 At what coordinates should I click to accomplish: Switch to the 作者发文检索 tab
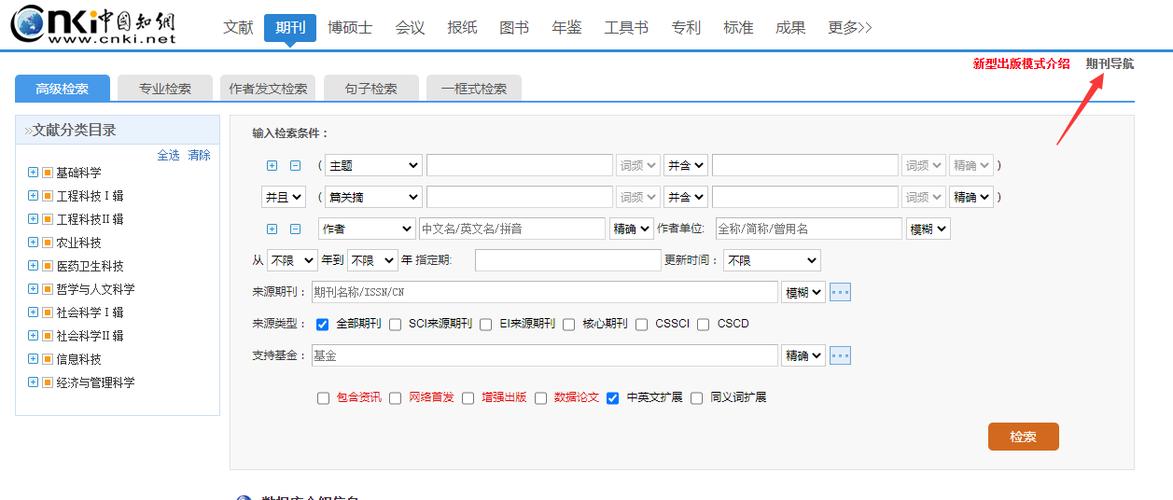coord(268,88)
